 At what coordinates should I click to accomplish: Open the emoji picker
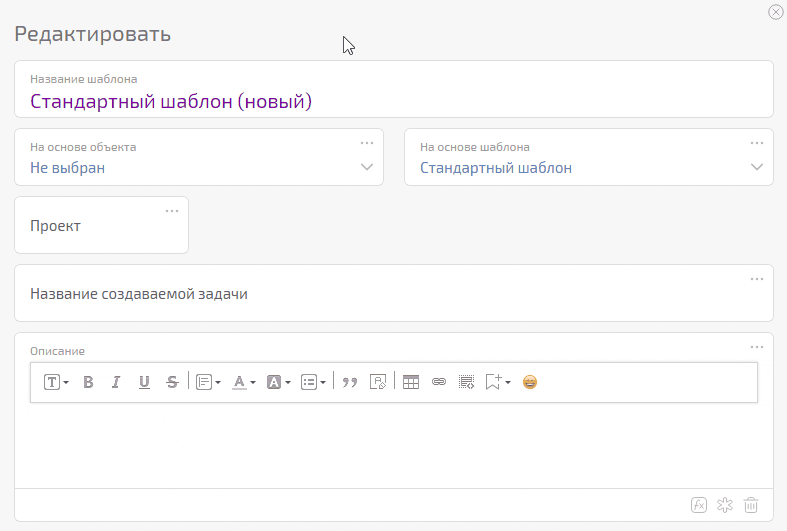click(530, 382)
